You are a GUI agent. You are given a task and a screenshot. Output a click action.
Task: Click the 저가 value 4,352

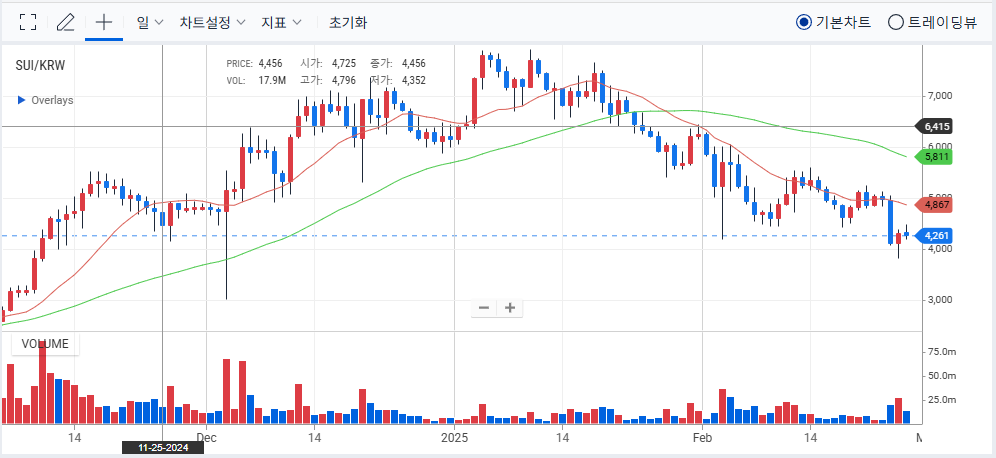click(x=414, y=81)
